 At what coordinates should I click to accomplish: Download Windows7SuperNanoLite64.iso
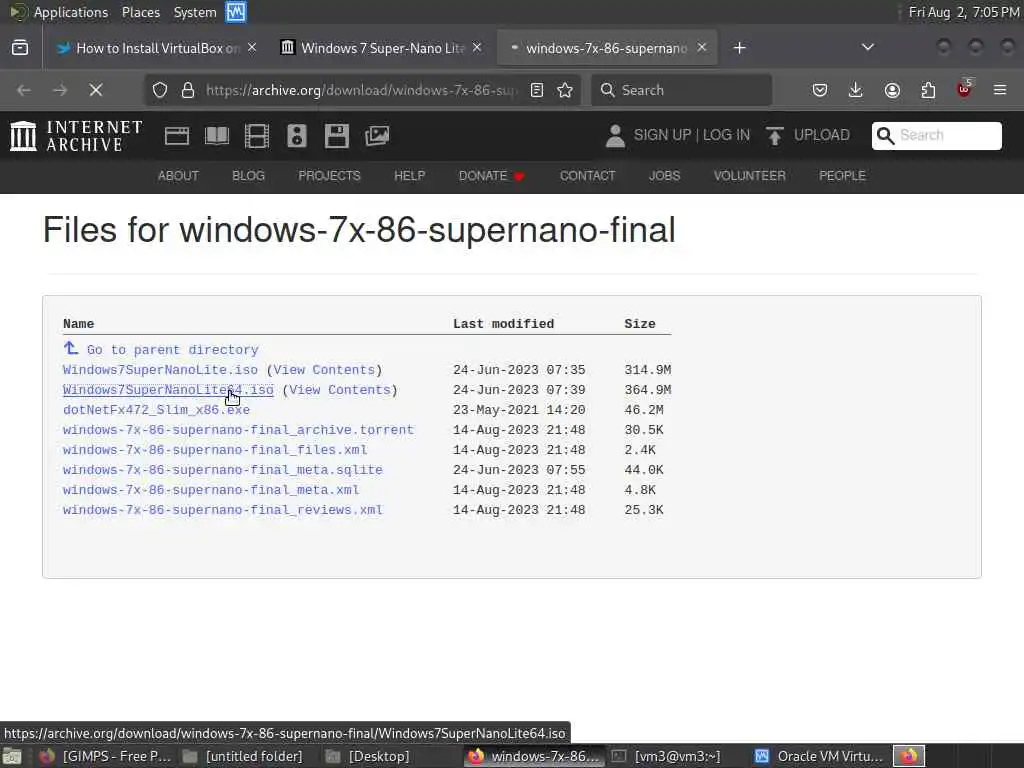(168, 390)
